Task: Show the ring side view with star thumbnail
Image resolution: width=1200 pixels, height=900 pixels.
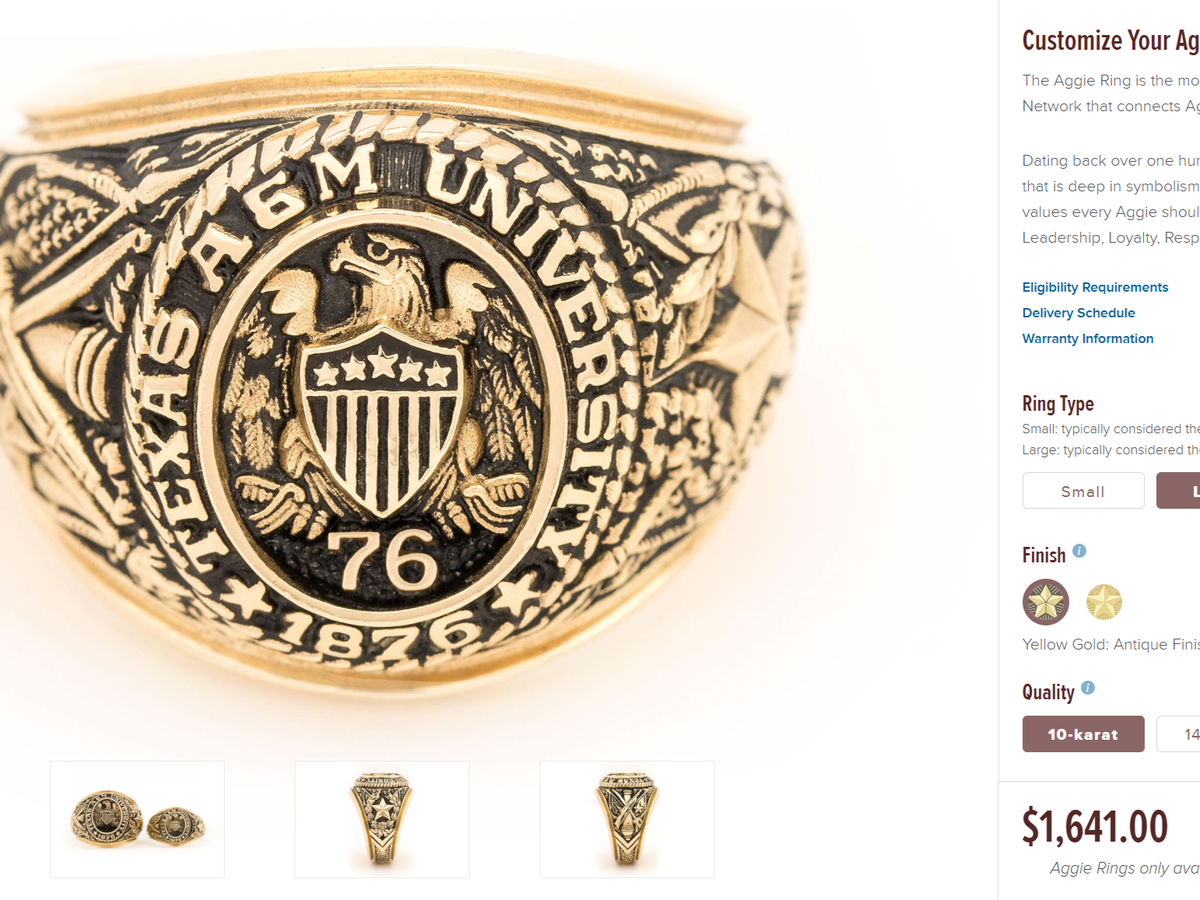Action: click(382, 819)
